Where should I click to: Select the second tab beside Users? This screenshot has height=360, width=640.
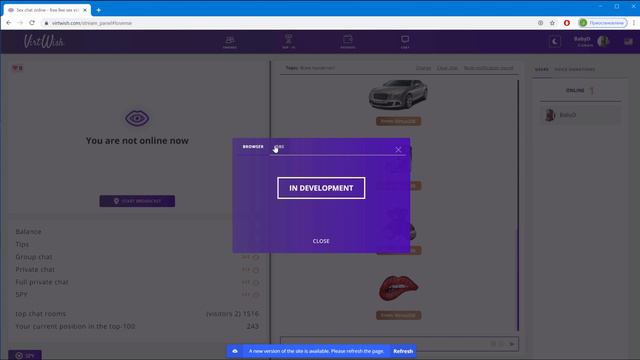click(575, 69)
